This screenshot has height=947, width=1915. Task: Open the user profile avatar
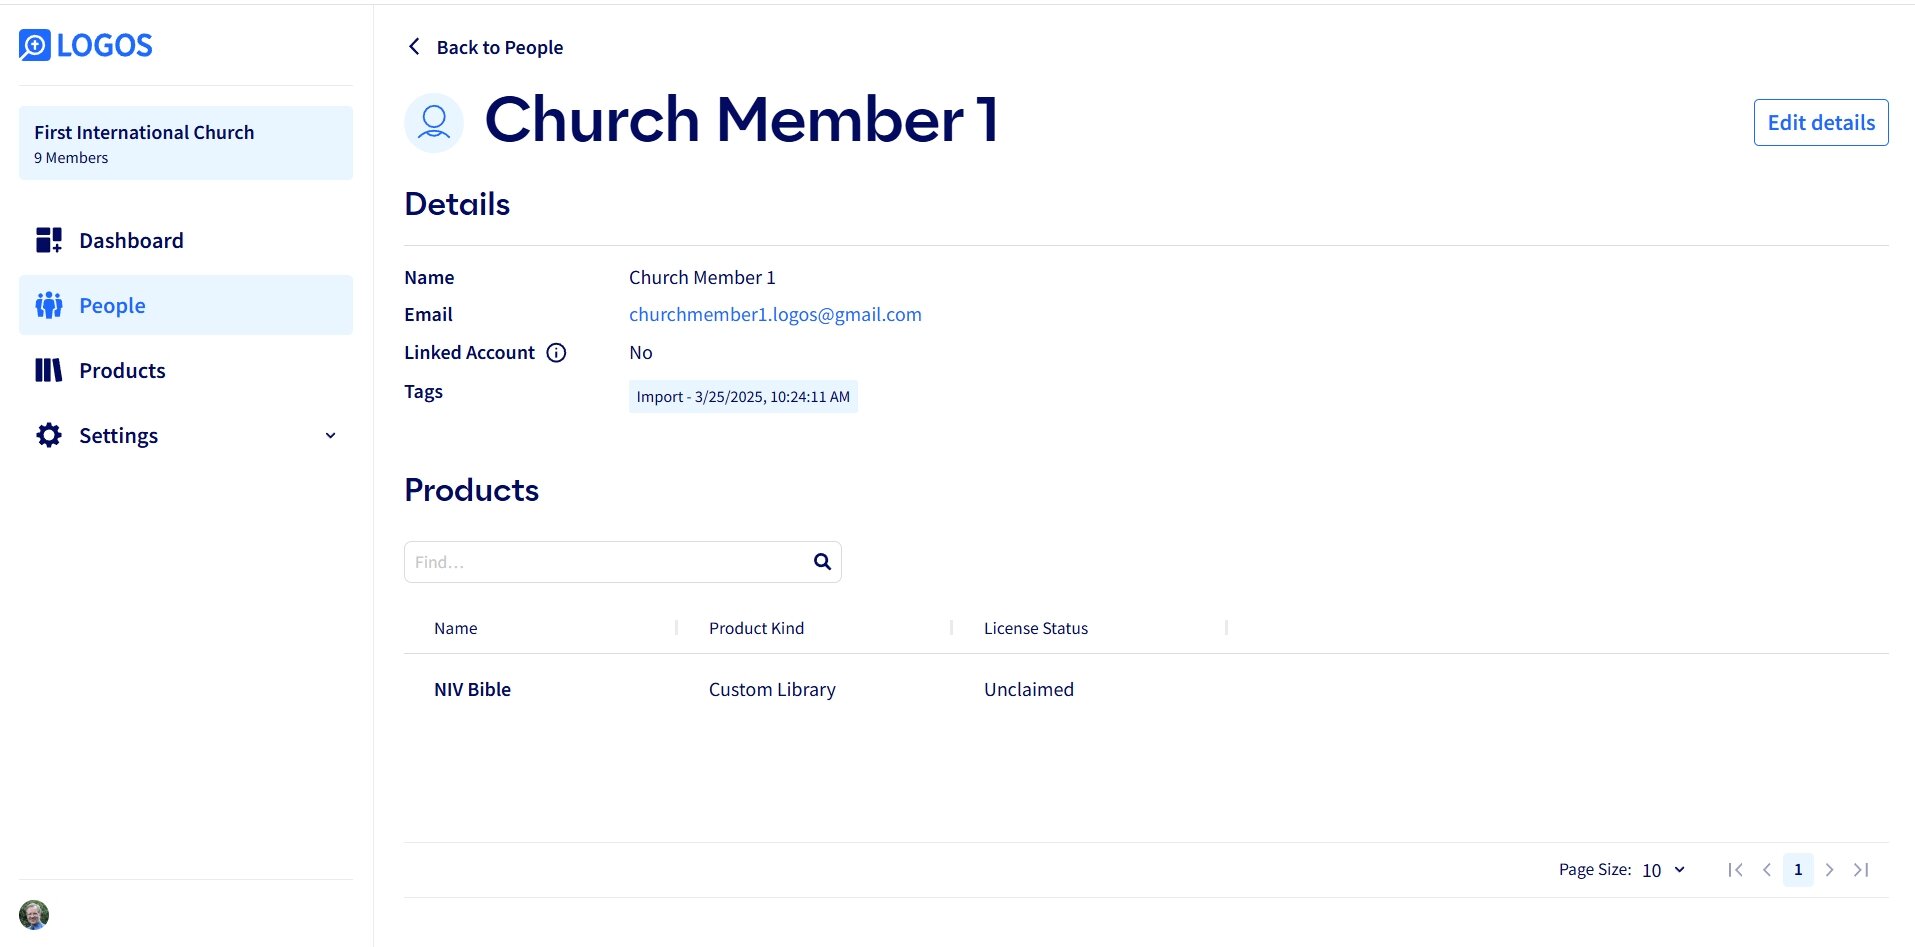point(34,914)
